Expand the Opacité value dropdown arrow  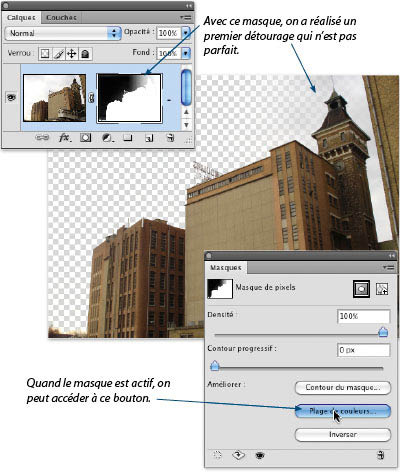click(x=186, y=33)
